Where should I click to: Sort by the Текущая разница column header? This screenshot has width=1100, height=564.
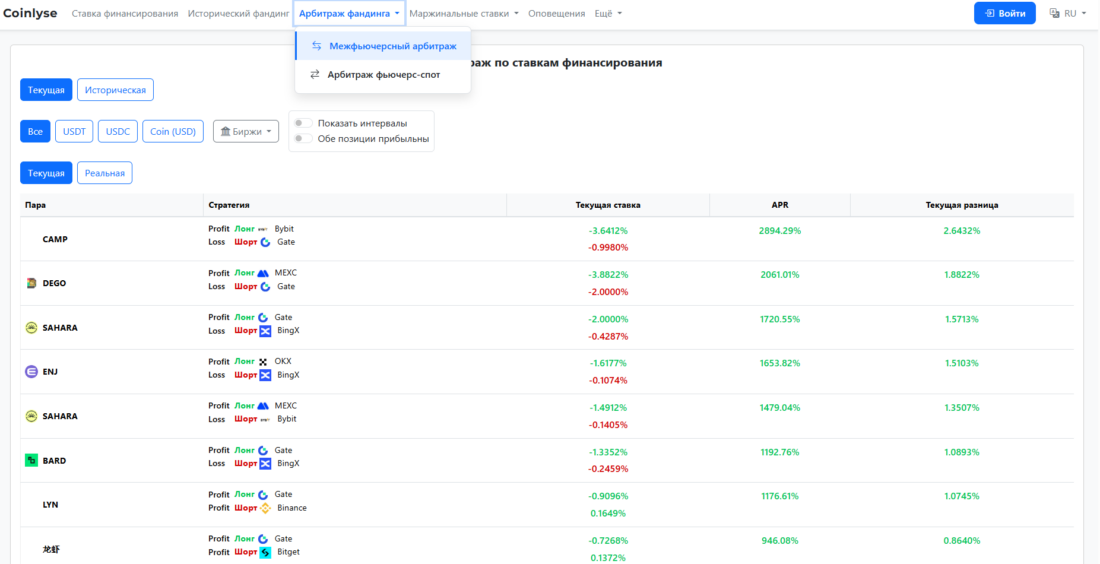(962, 205)
